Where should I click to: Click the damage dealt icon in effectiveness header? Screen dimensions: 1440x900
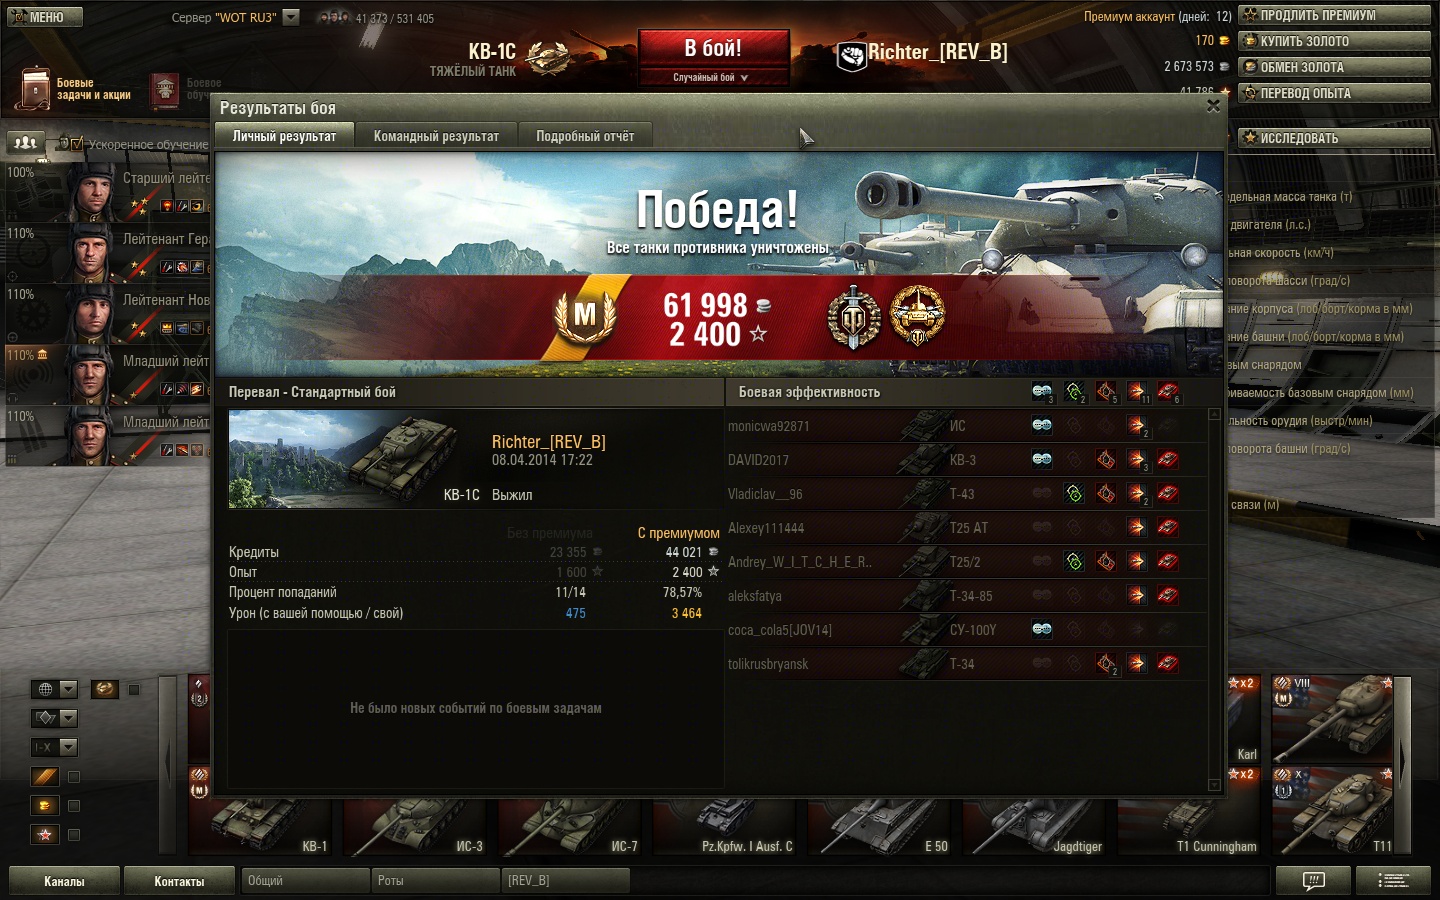(1137, 392)
